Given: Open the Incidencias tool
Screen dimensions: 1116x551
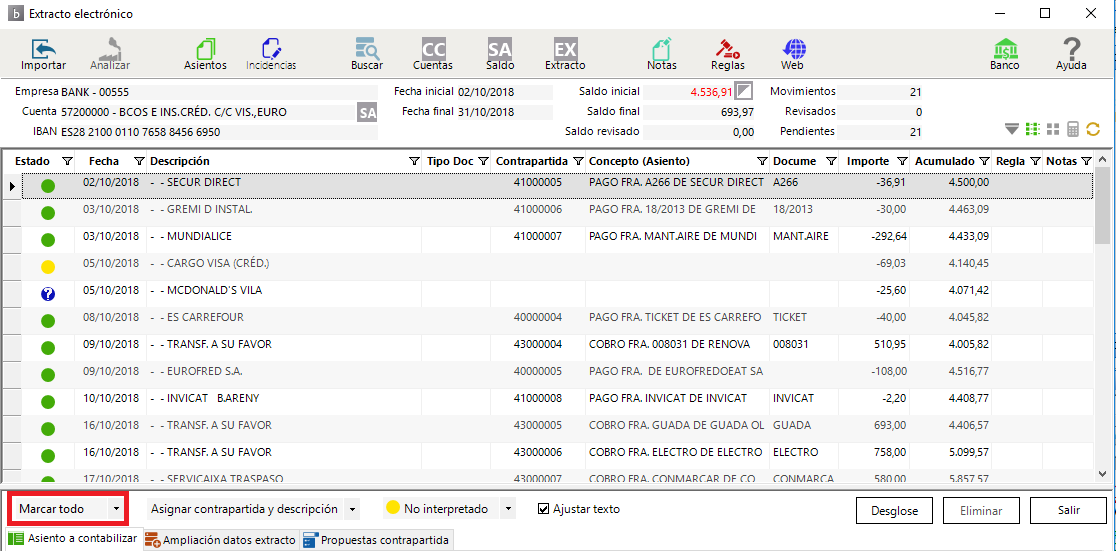Looking at the screenshot, I should (271, 55).
